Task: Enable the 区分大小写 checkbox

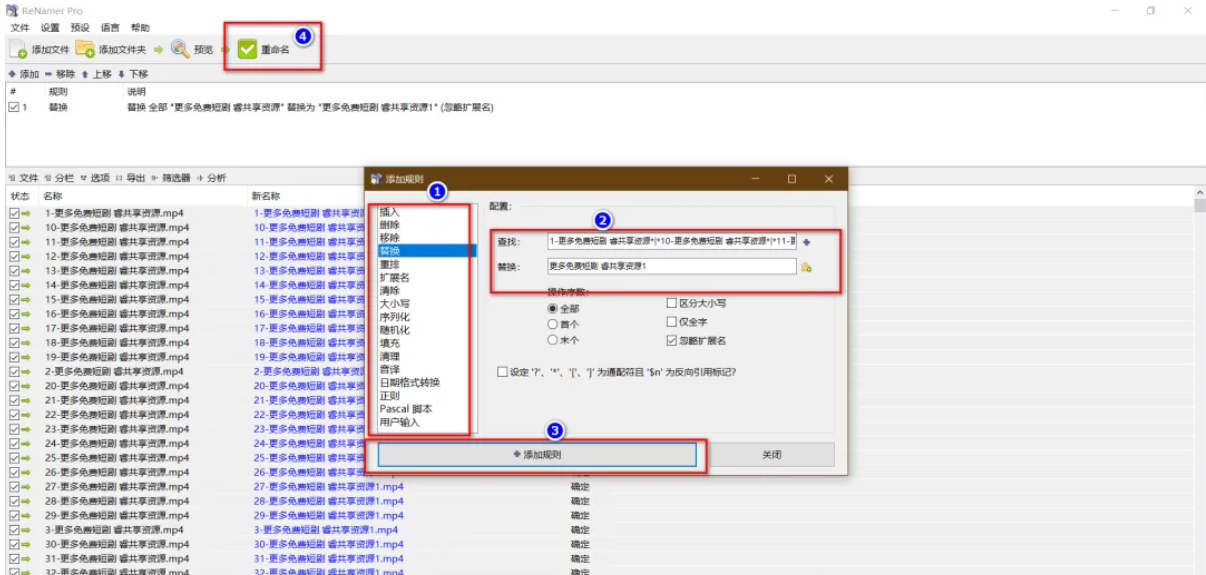Action: pyautogui.click(x=672, y=303)
